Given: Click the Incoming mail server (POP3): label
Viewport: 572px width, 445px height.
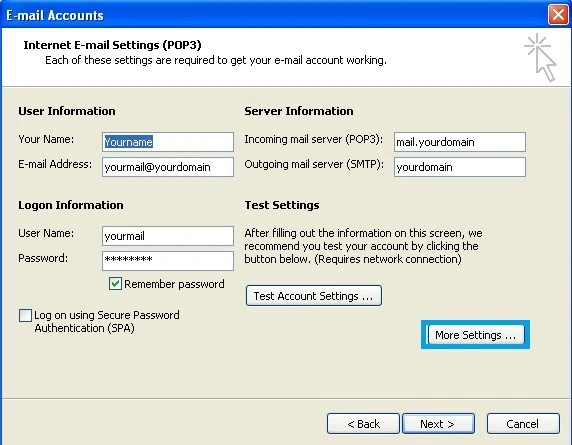Looking at the screenshot, I should [x=314, y=139].
